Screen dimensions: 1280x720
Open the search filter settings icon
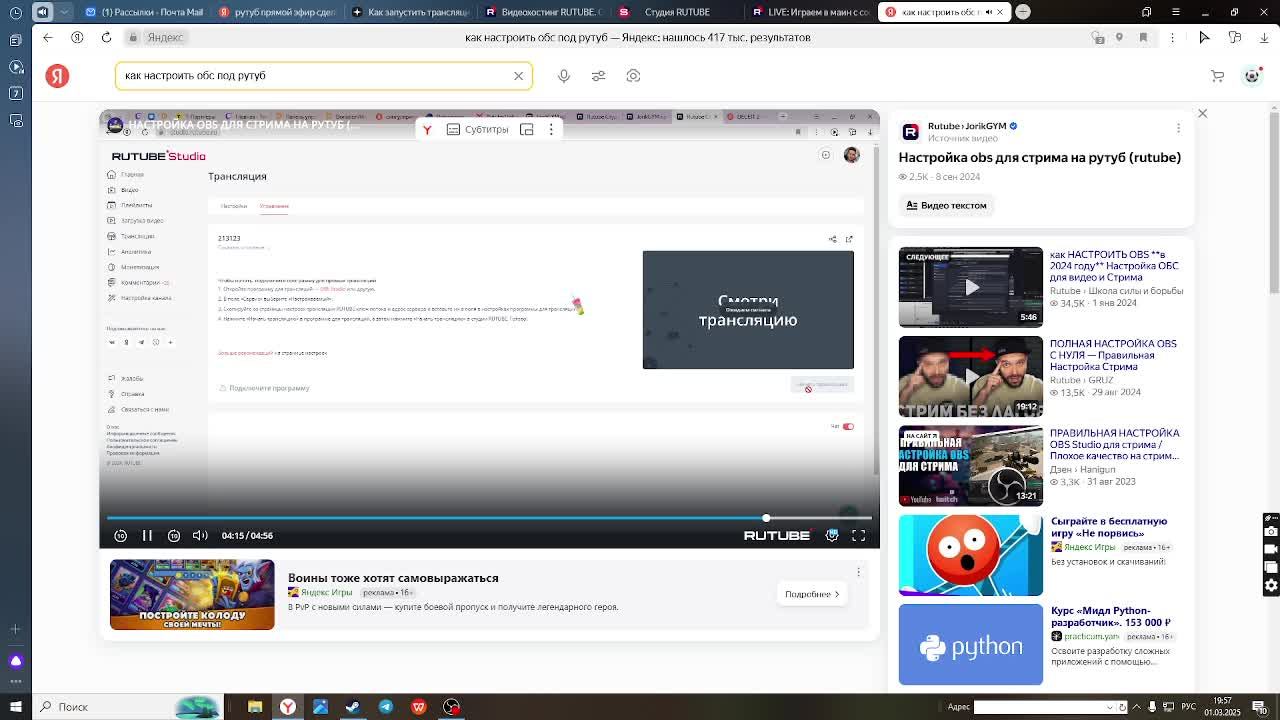point(598,76)
